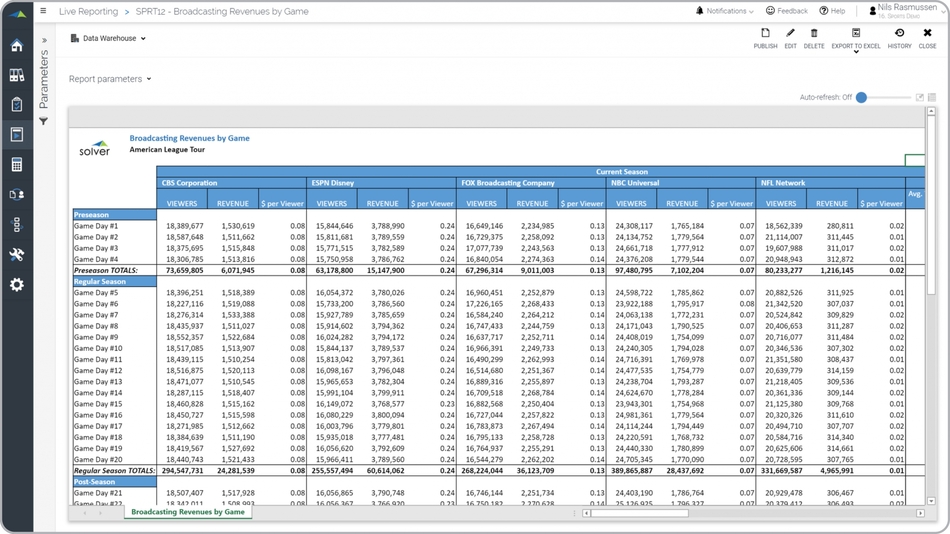Open the Notifications dropdown
The image size is (950, 534).
tap(724, 11)
